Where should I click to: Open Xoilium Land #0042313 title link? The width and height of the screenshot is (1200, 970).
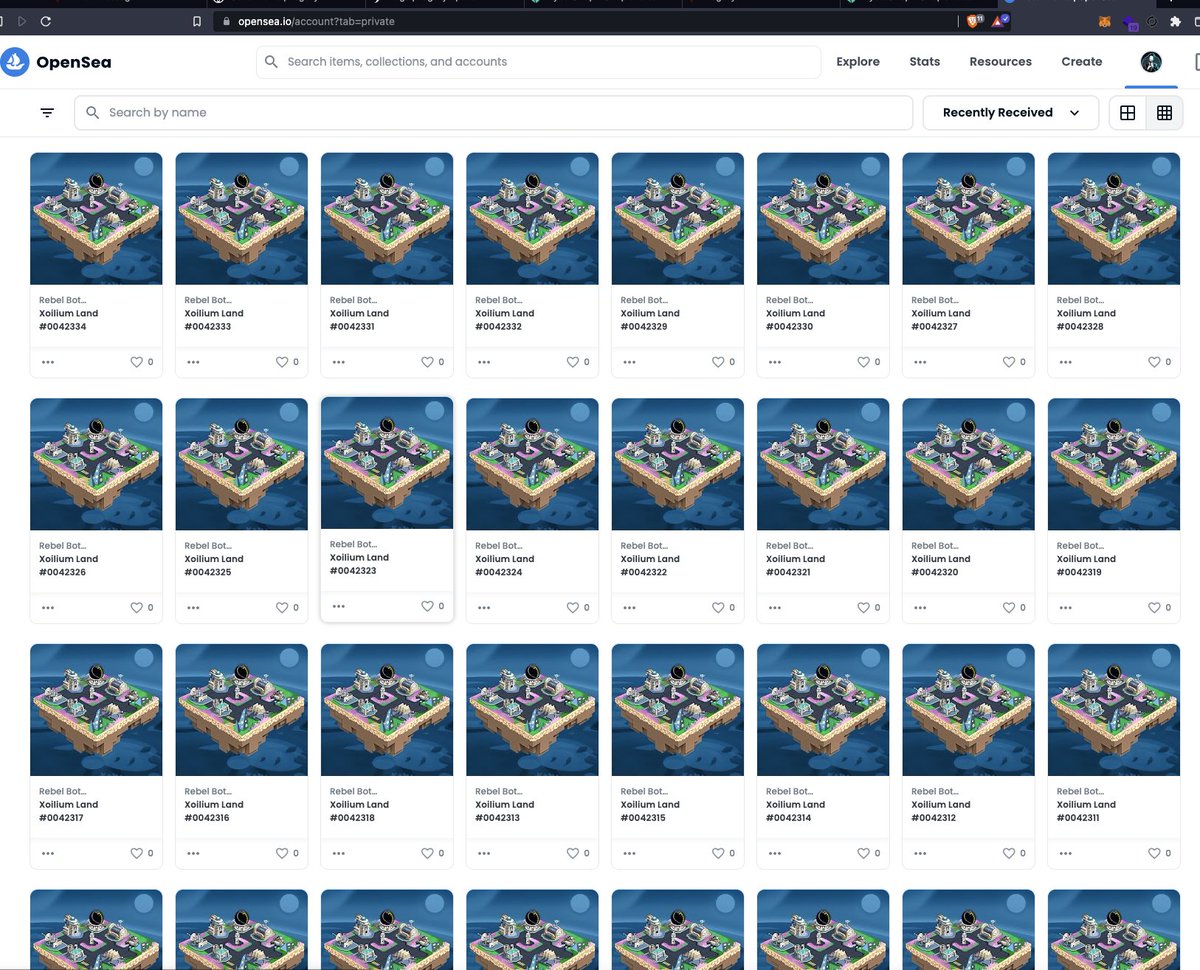(504, 811)
